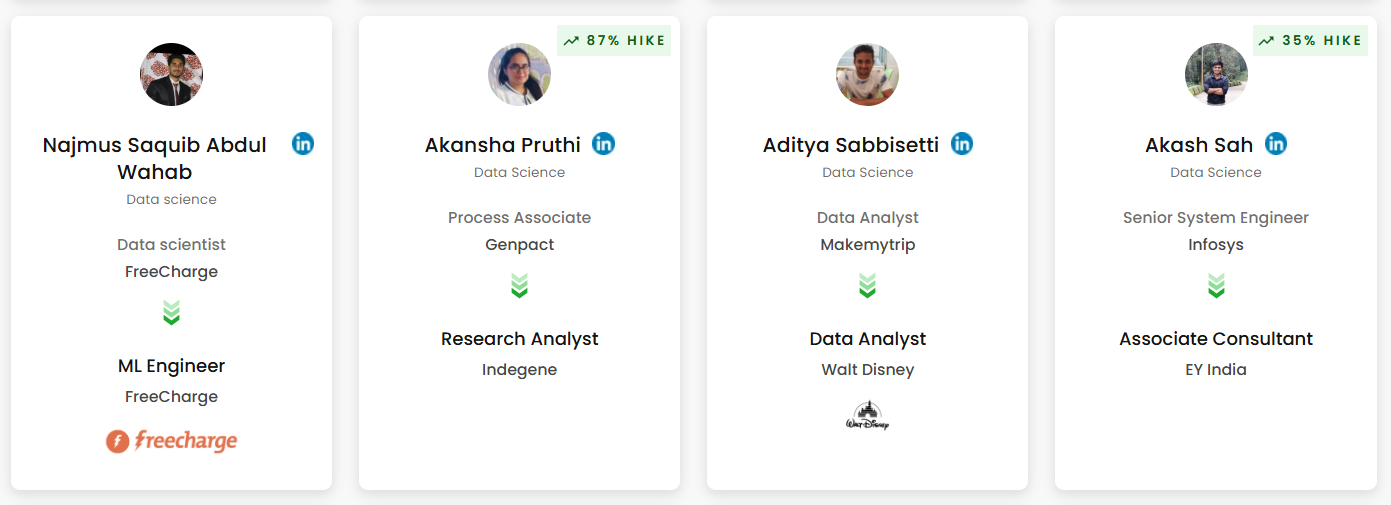Select Akansha Pruthi's profile photo
Image resolution: width=1391 pixels, height=505 pixels.
coord(519,74)
